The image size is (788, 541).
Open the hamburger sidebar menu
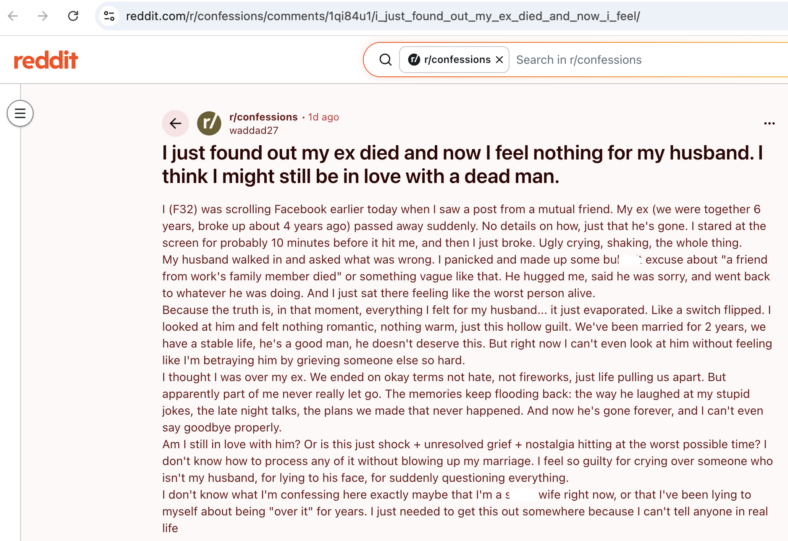pos(20,114)
